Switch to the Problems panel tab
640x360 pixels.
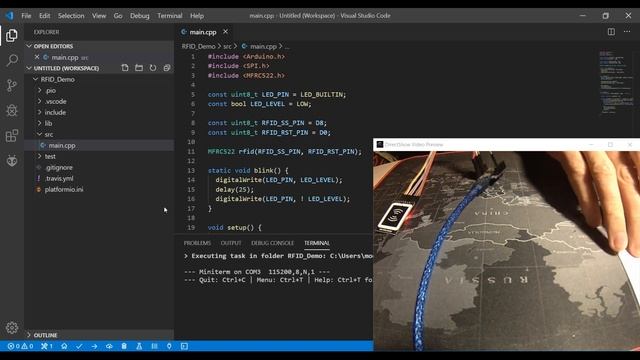(197, 243)
